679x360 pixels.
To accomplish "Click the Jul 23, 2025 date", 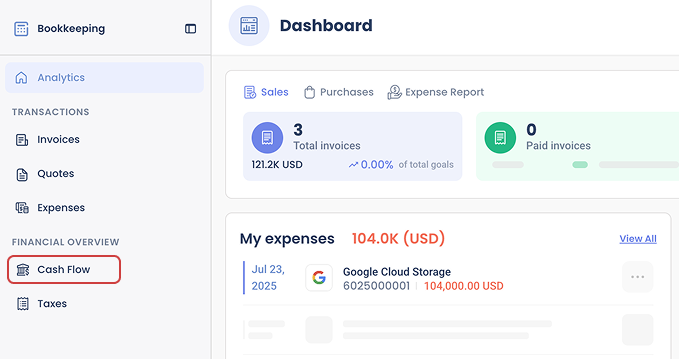I will pyautogui.click(x=268, y=278).
